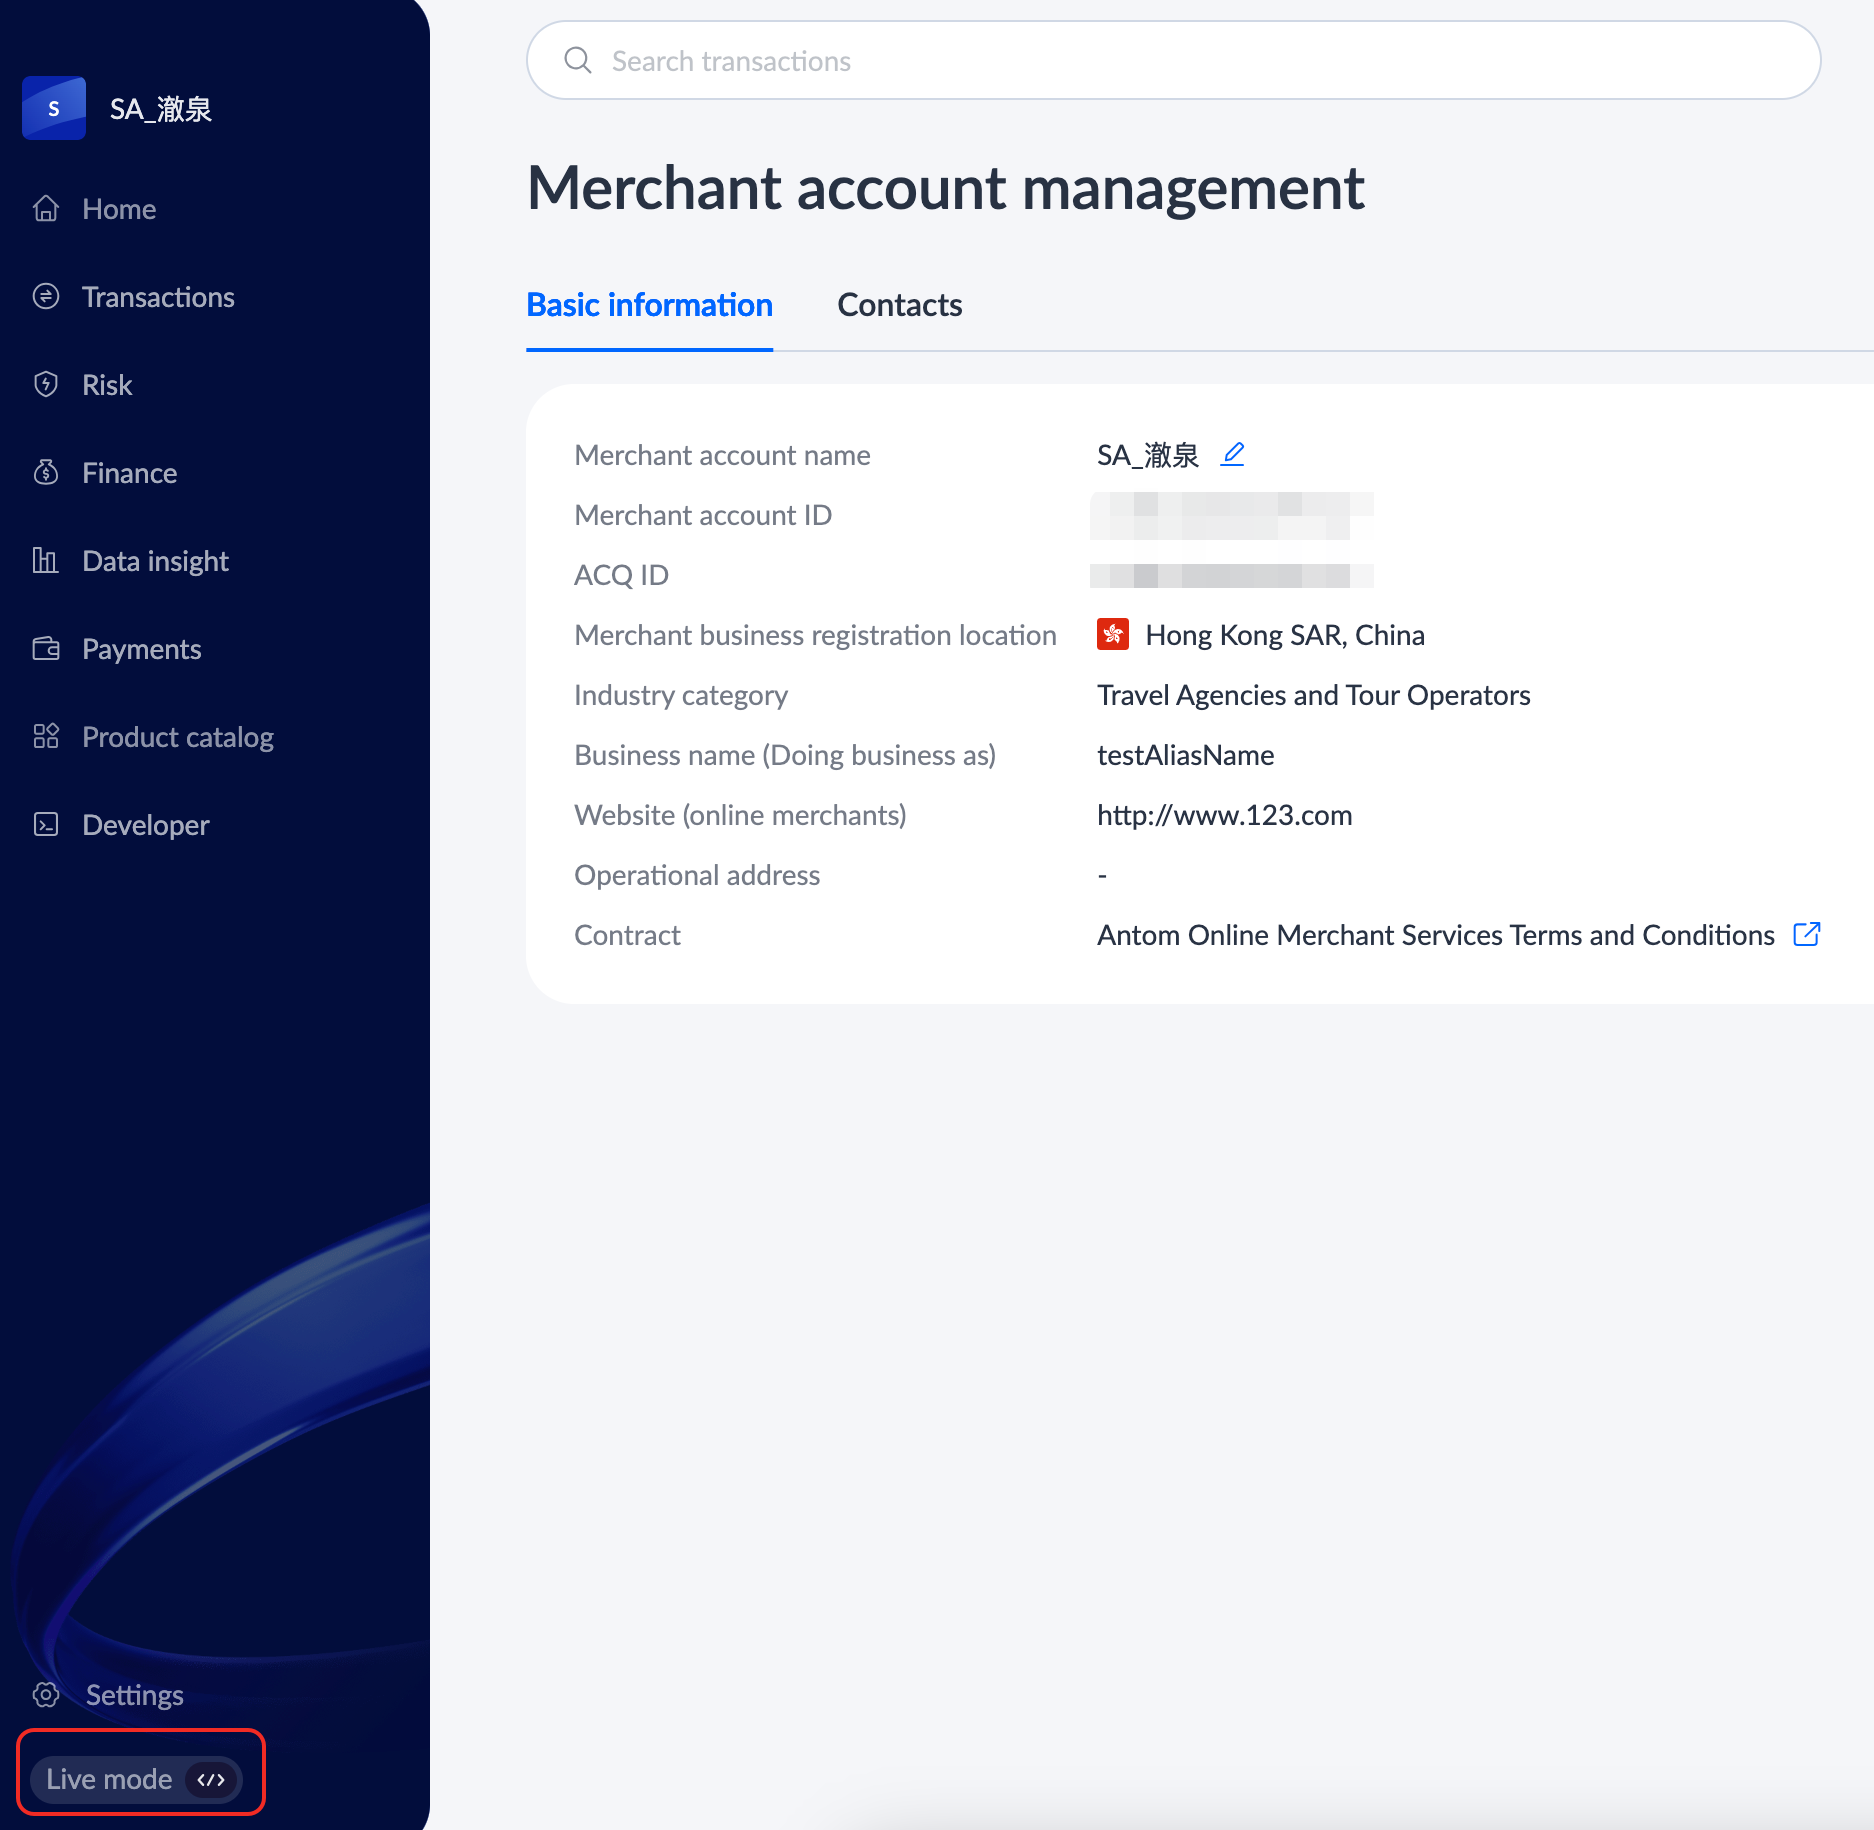Click the Settings gear icon

point(46,1694)
